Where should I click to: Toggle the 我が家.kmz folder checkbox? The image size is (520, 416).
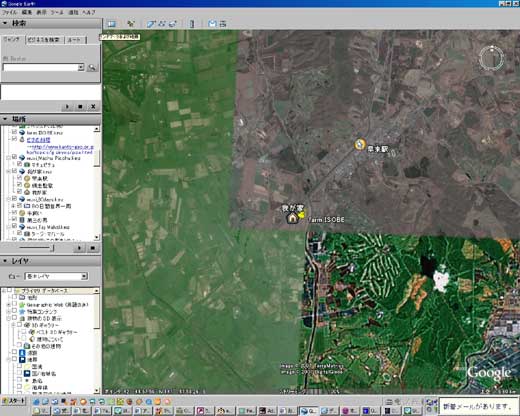[x=14, y=171]
